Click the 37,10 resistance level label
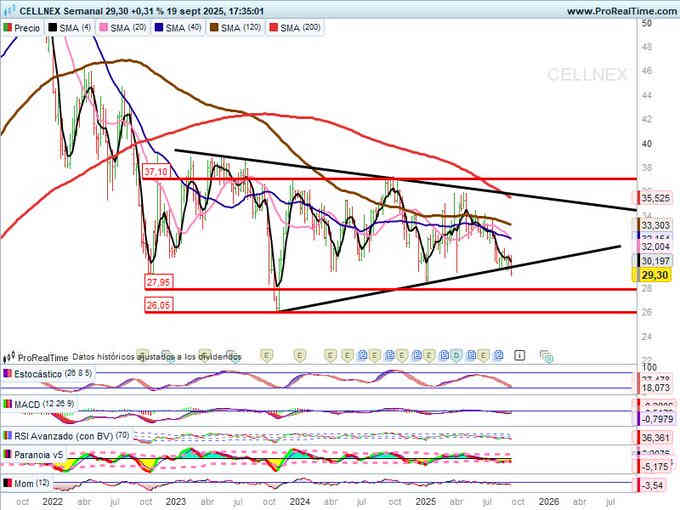The width and height of the screenshot is (680, 510). coord(156,172)
